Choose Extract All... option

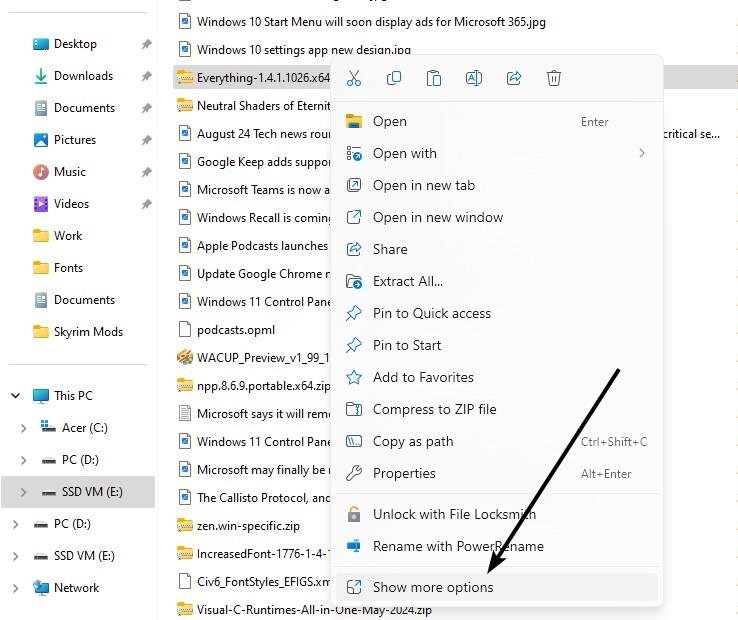click(497, 282)
